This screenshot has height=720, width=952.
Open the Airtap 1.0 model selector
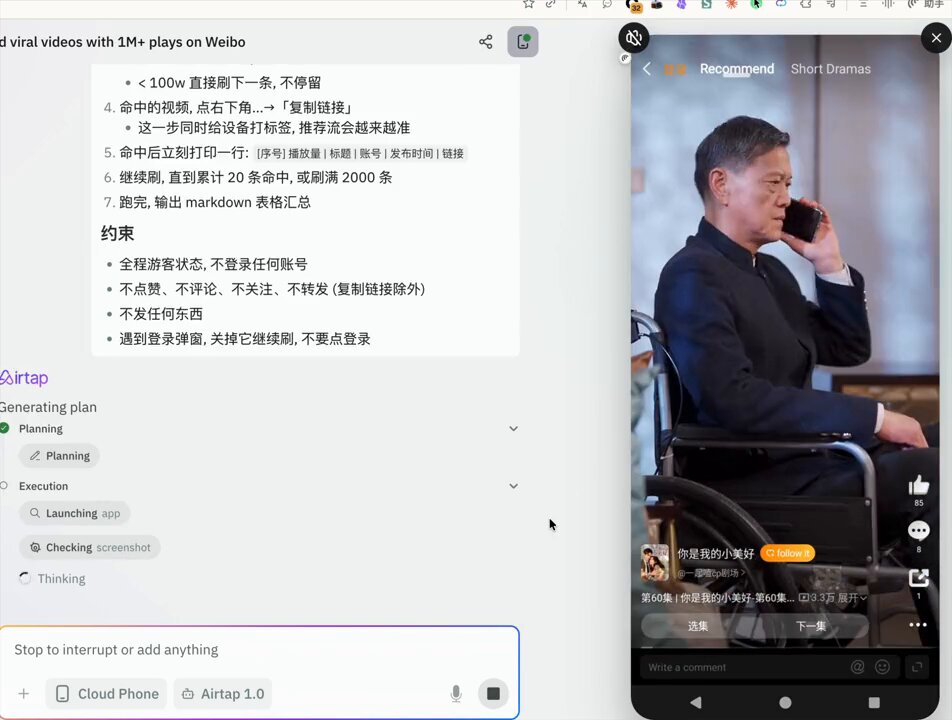pos(223,694)
